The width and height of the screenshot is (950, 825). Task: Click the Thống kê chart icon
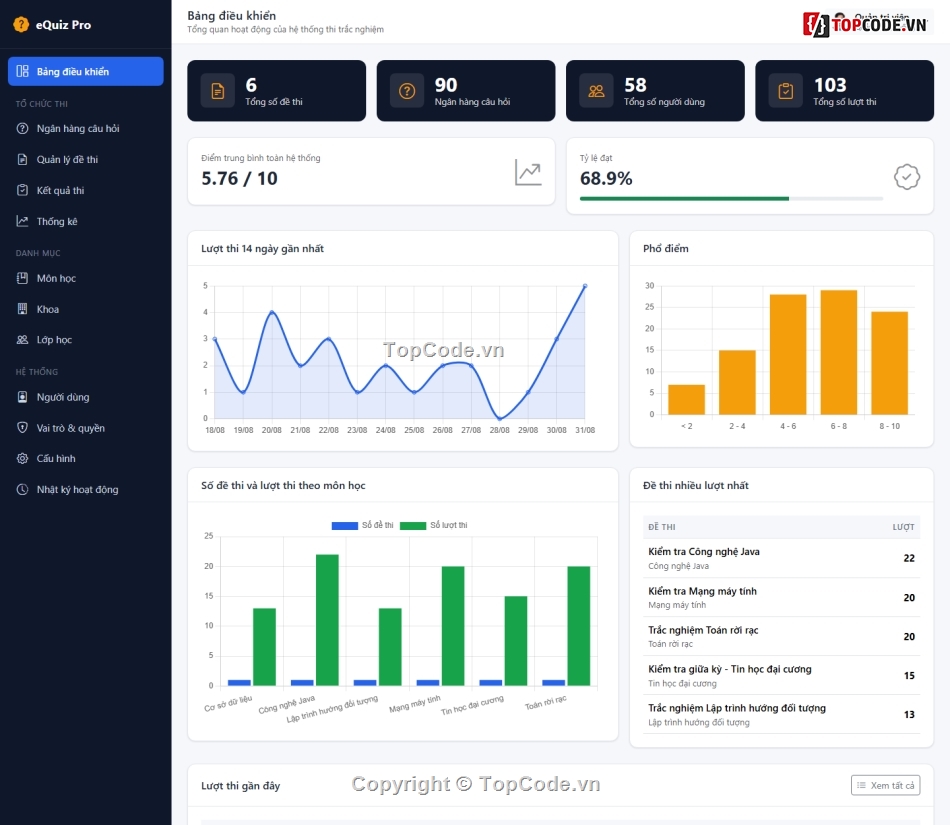click(x=22, y=221)
